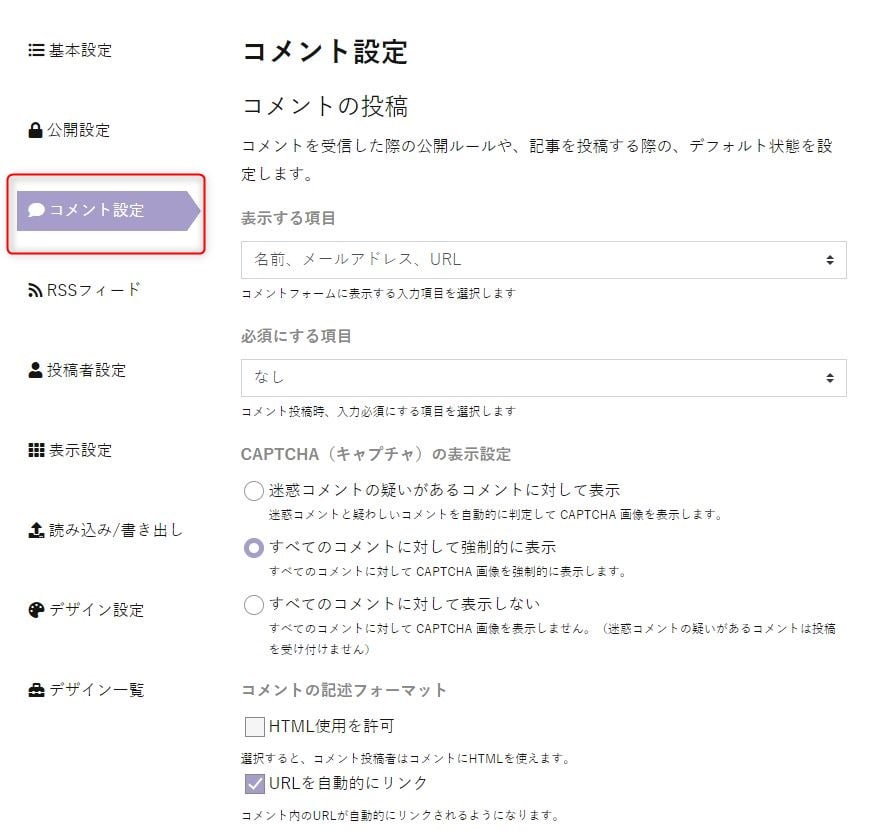
Task: Click the arrows on 名前、メールアドレス、URL select
Action: (x=830, y=260)
